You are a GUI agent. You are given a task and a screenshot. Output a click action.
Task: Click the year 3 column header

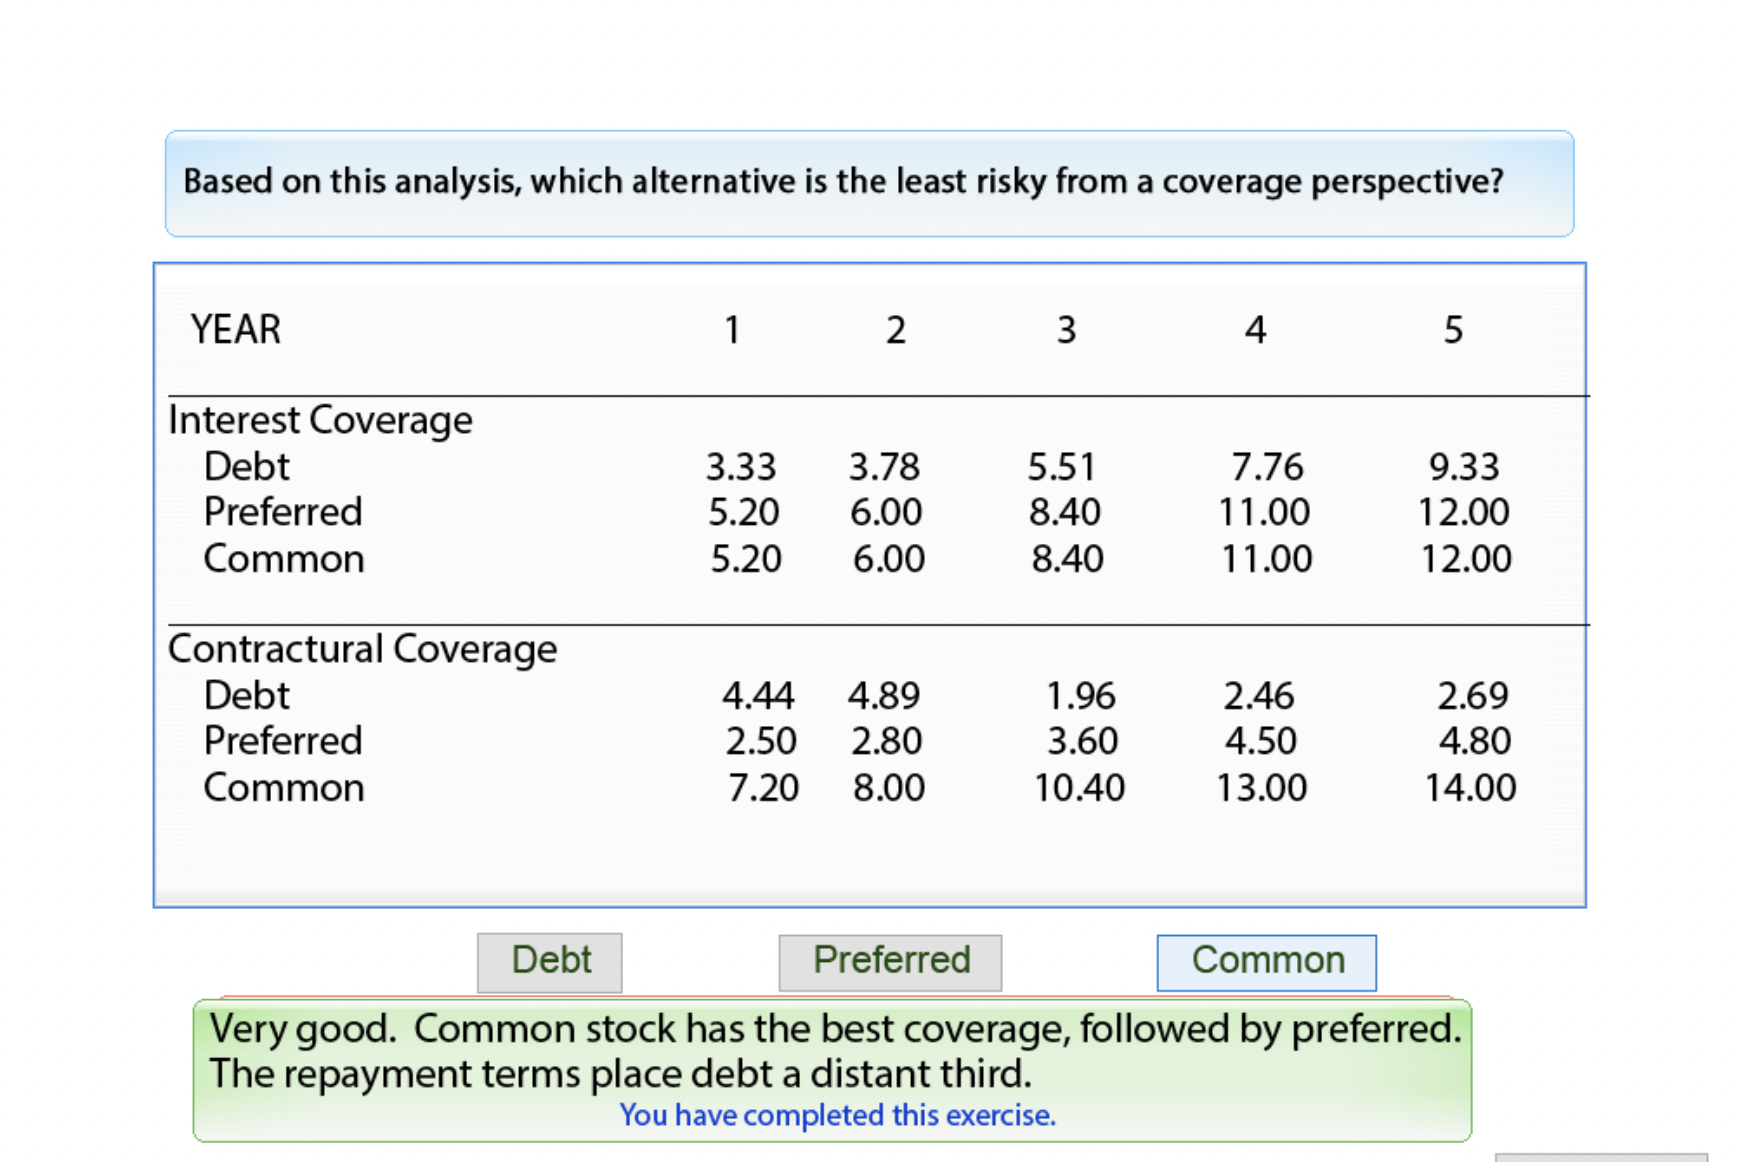click(1066, 329)
